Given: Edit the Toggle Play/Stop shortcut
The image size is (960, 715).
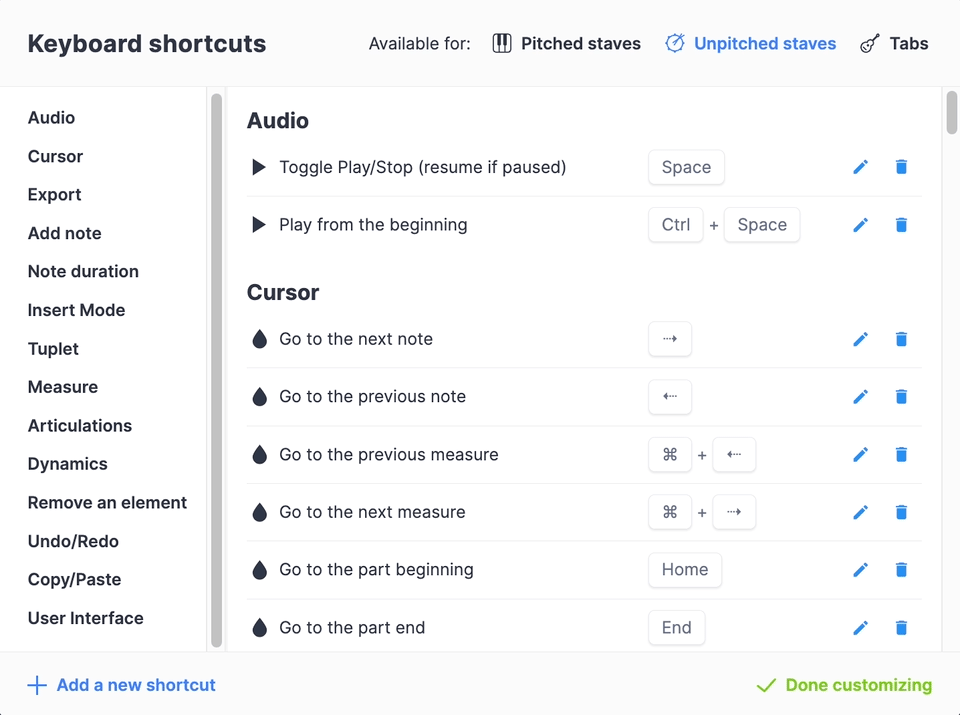Looking at the screenshot, I should [860, 167].
